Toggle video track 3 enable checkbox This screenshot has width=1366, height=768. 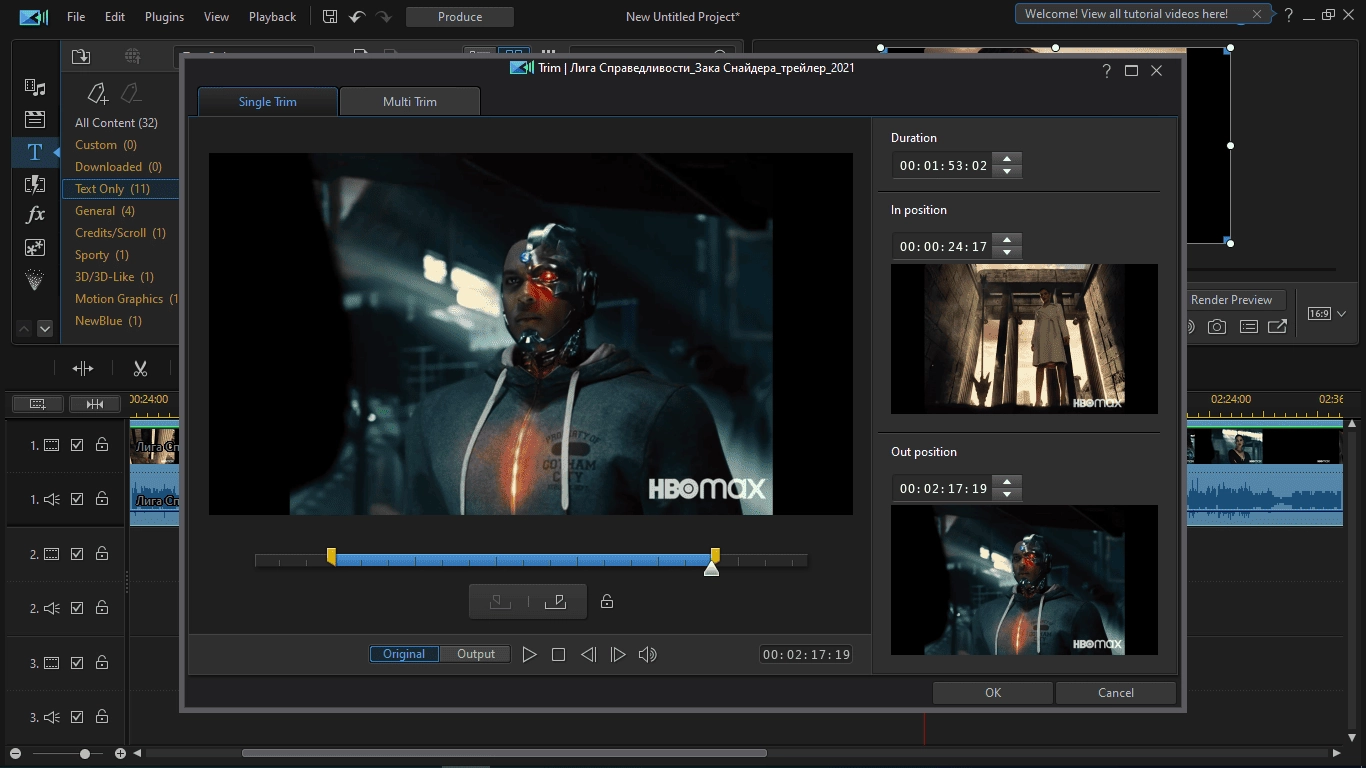pos(77,663)
